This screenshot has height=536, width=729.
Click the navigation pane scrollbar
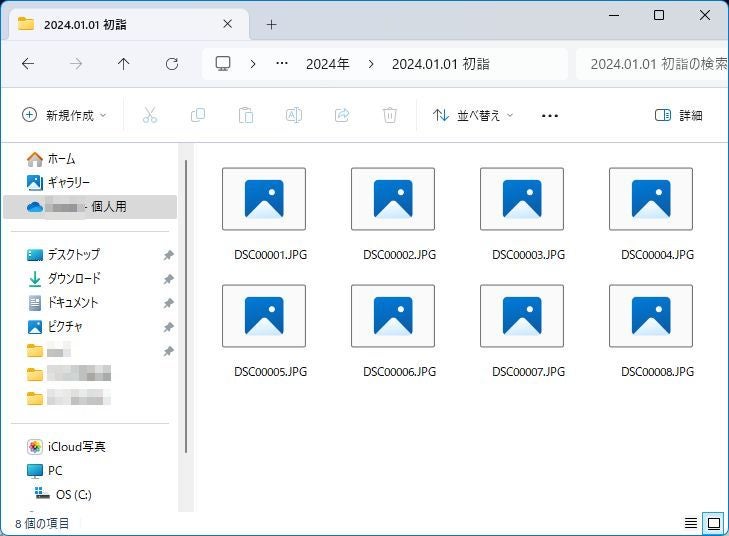click(x=186, y=307)
